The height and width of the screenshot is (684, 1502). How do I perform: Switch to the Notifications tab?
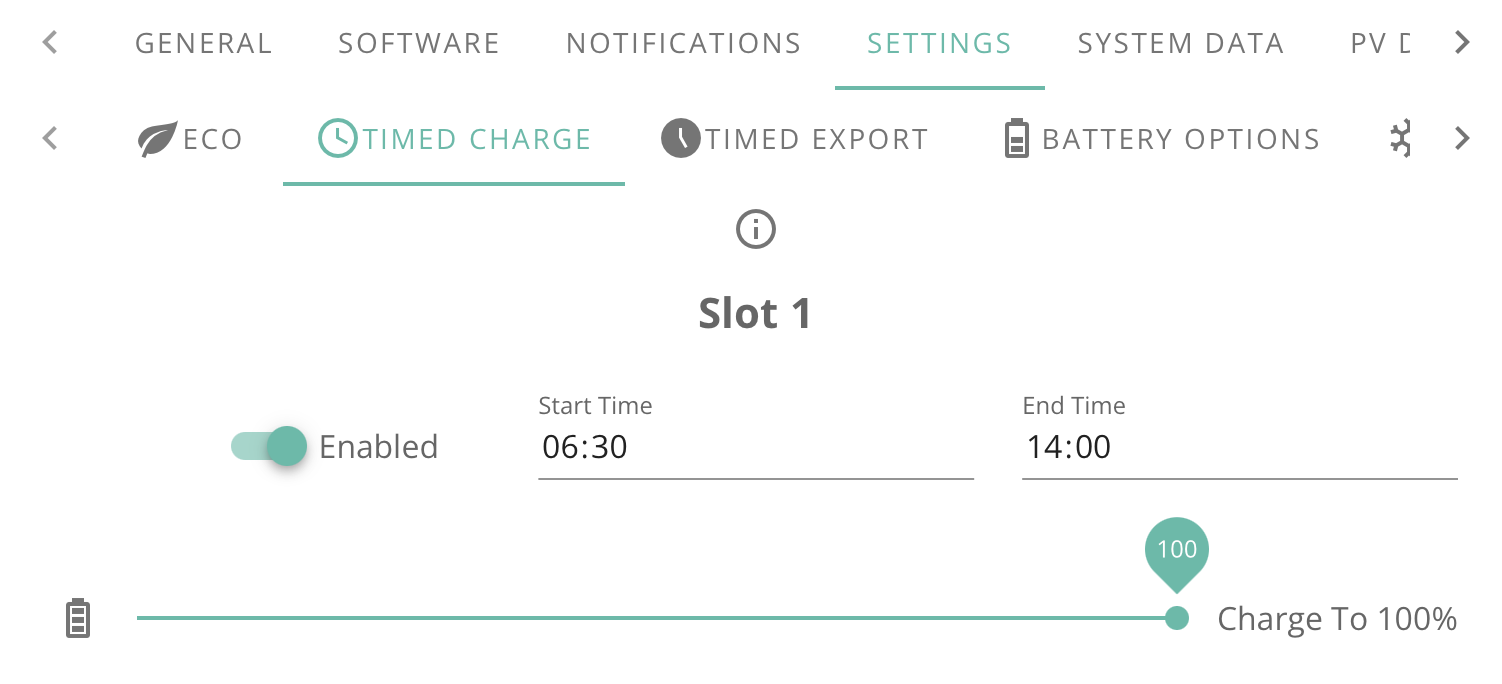(x=684, y=44)
